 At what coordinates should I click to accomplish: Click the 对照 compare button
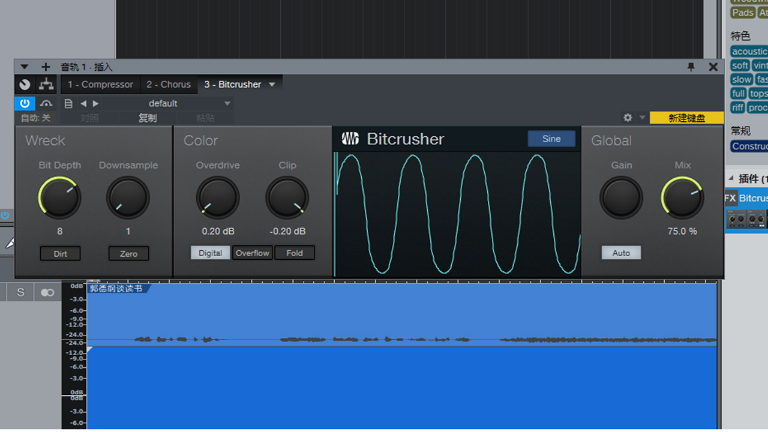(x=90, y=118)
